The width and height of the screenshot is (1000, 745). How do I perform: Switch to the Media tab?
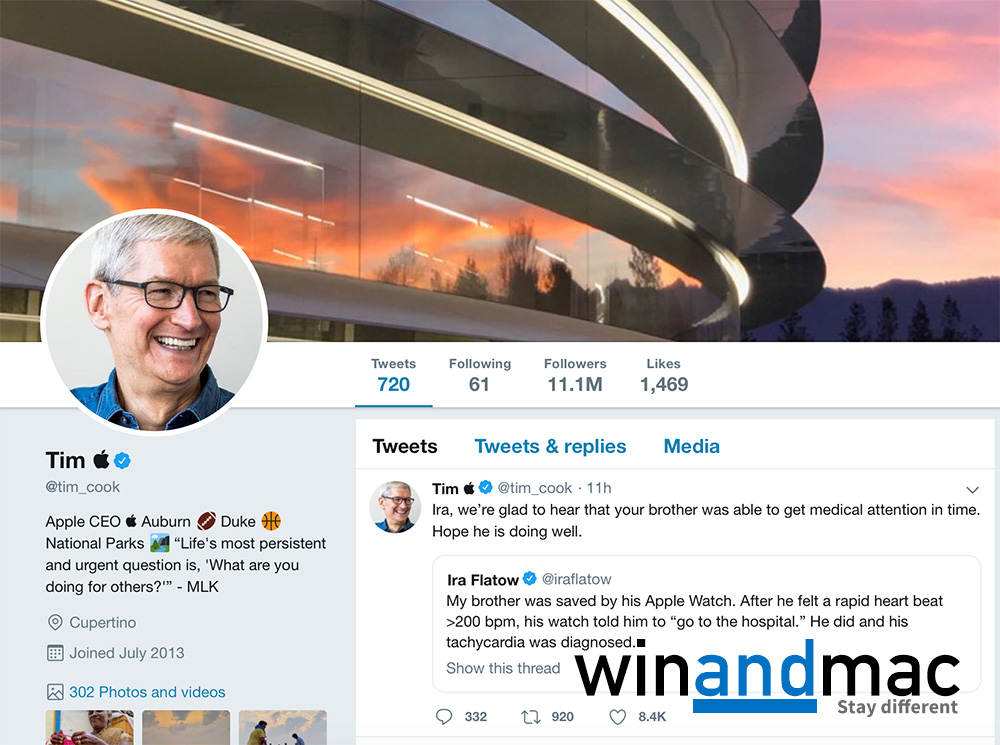point(691,446)
